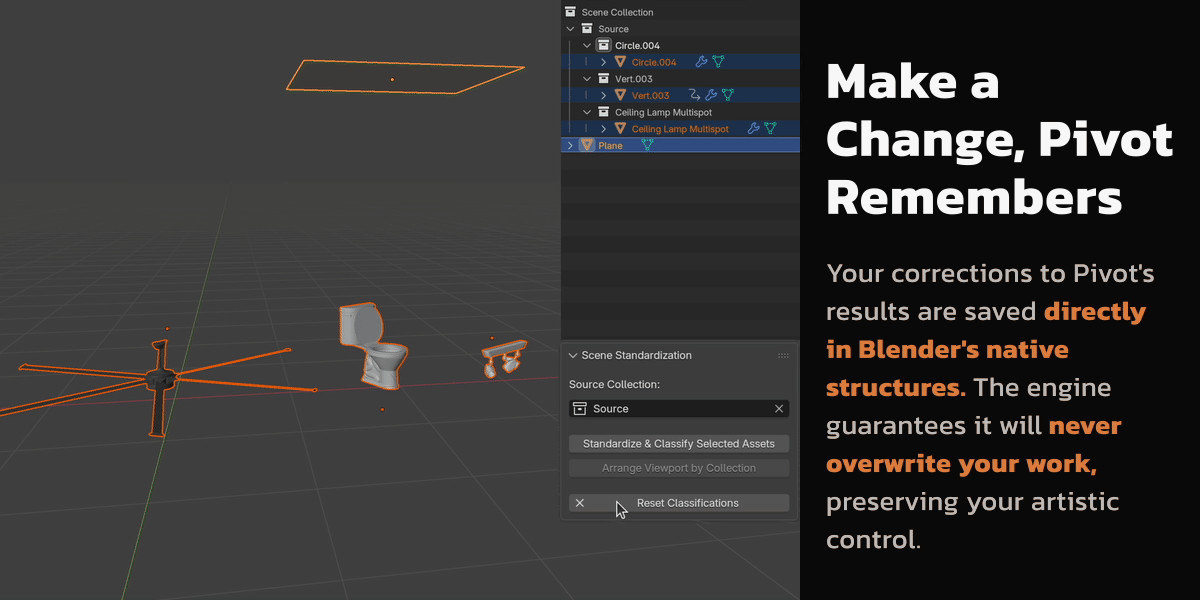Collapse the Circle.004 collection
The height and width of the screenshot is (600, 1200).
click(x=587, y=45)
